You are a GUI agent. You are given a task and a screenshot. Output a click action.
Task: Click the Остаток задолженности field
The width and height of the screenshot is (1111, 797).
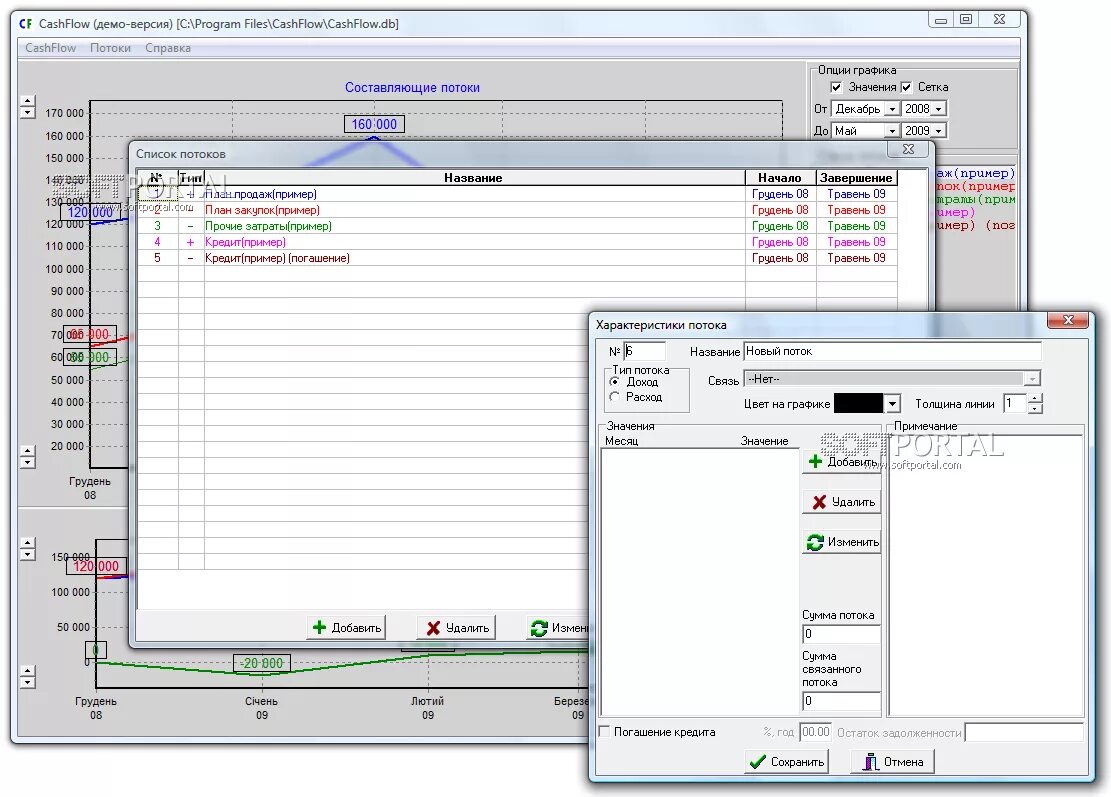[1024, 732]
